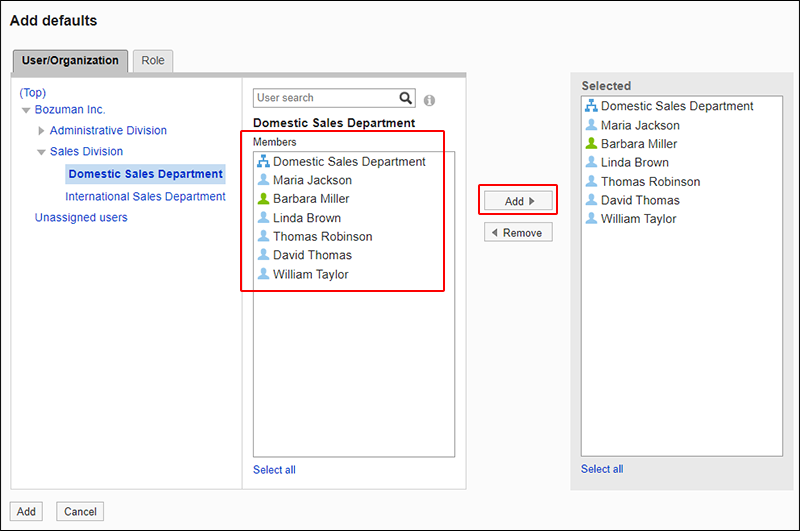The image size is (800, 531).
Task: Click David Thomas's user icon in Members list
Action: click(263, 255)
